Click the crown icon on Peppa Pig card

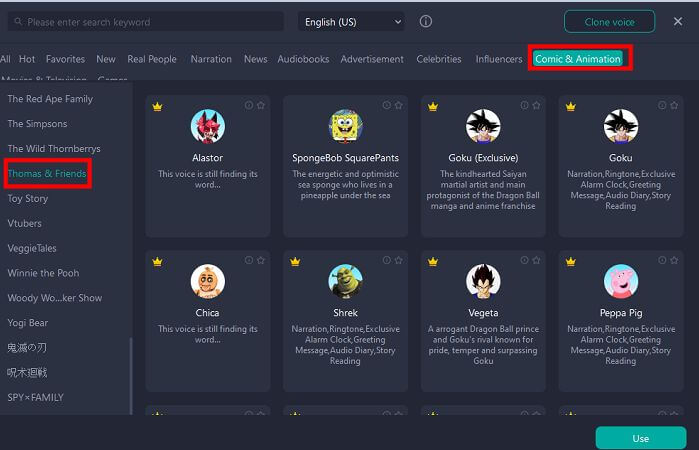pos(571,262)
